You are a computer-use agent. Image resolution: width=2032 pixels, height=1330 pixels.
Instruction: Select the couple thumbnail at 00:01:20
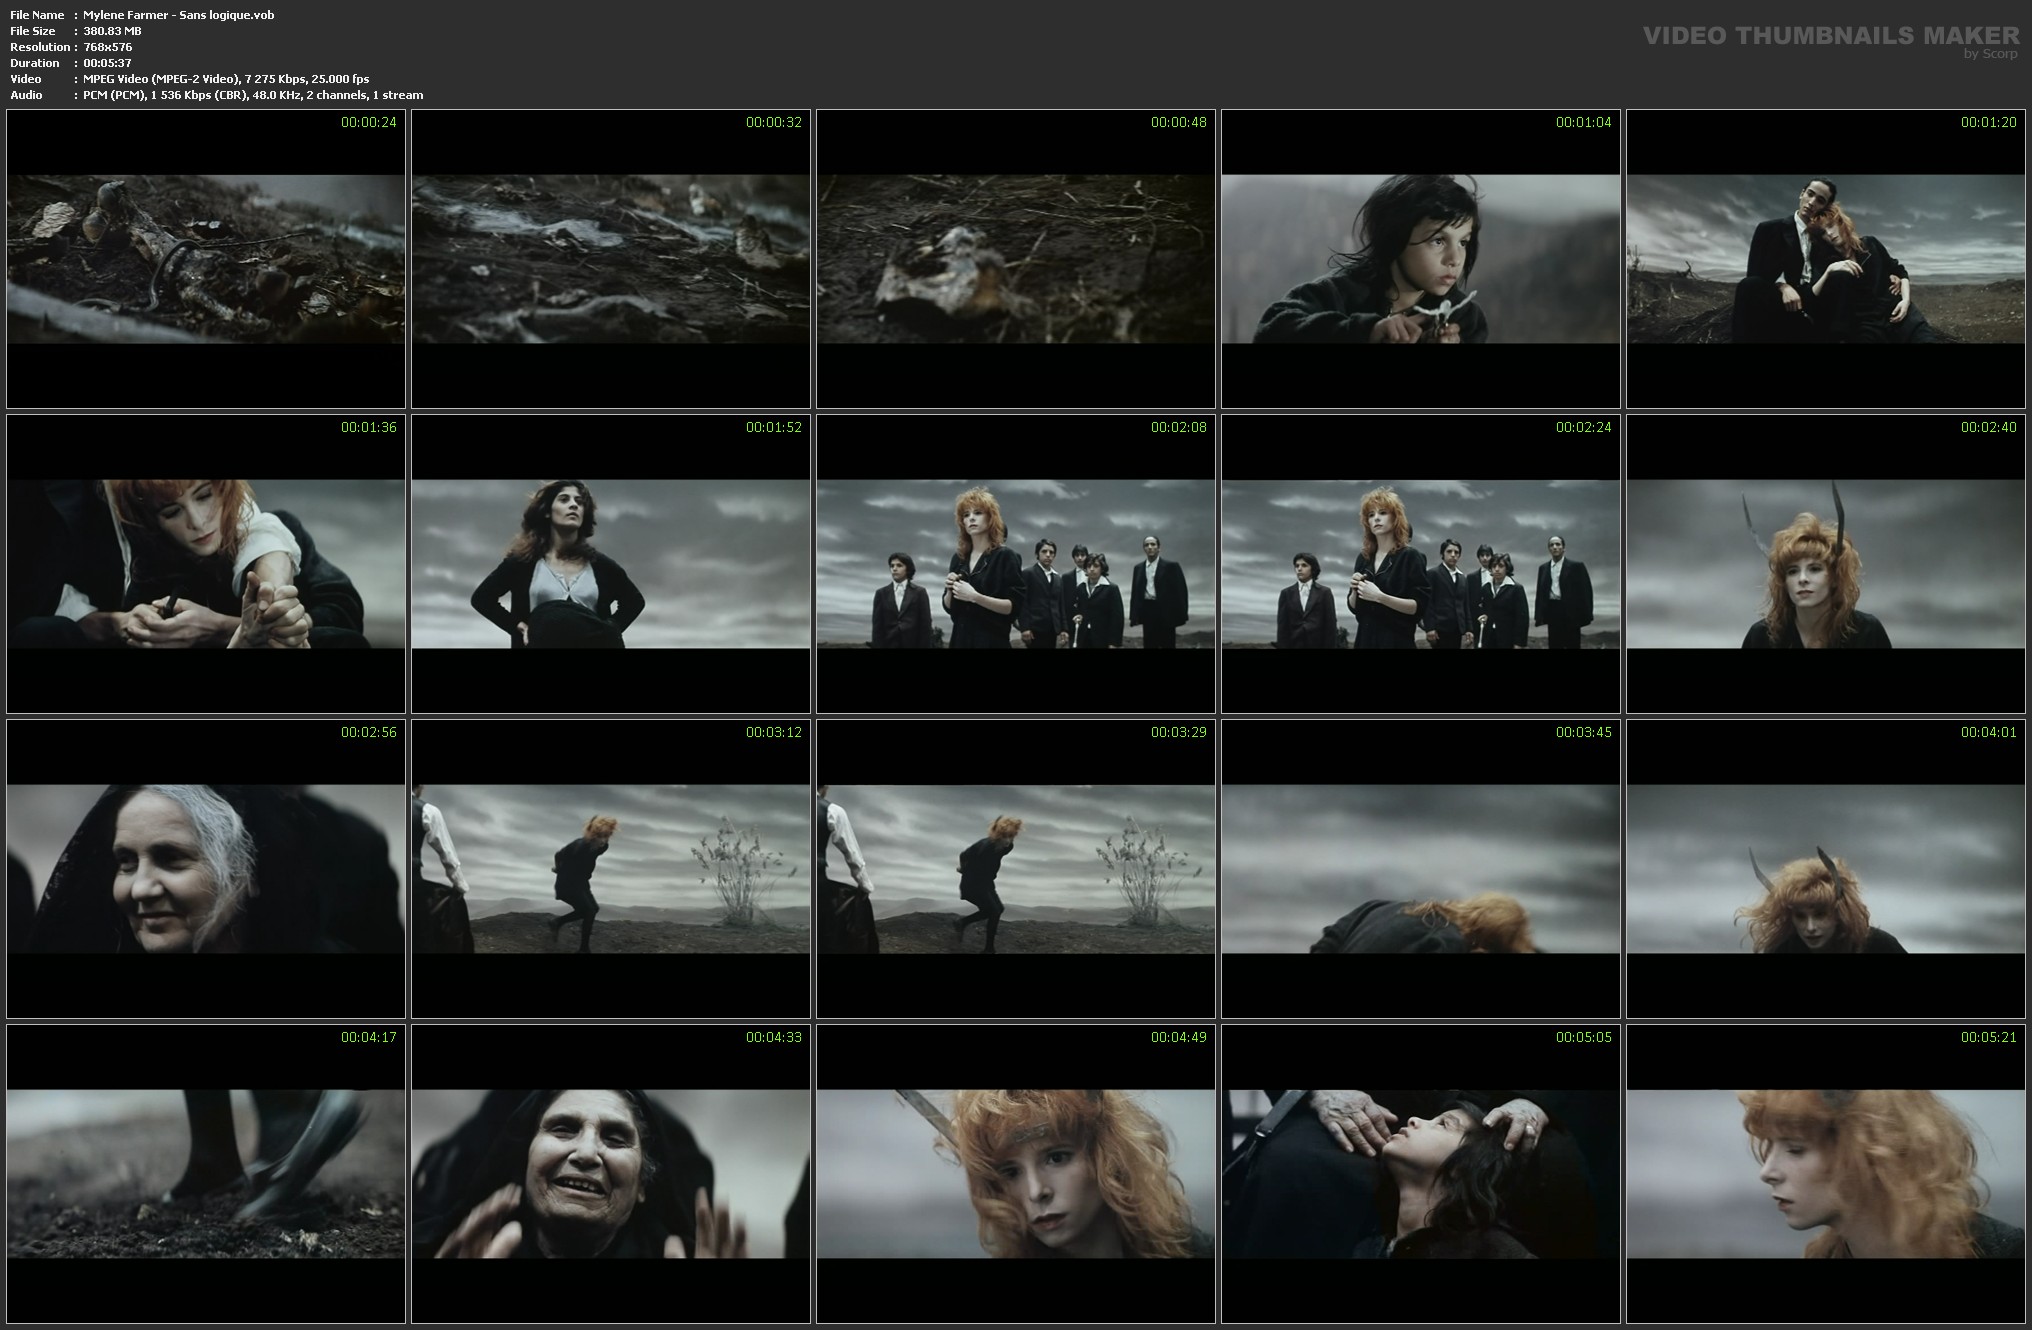point(1826,259)
